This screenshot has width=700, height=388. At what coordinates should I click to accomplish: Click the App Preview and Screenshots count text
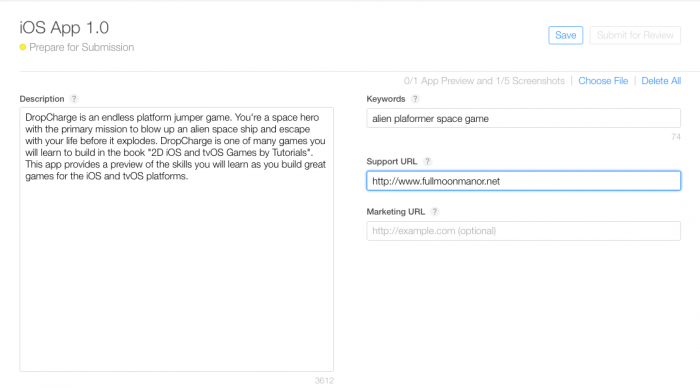[484, 81]
